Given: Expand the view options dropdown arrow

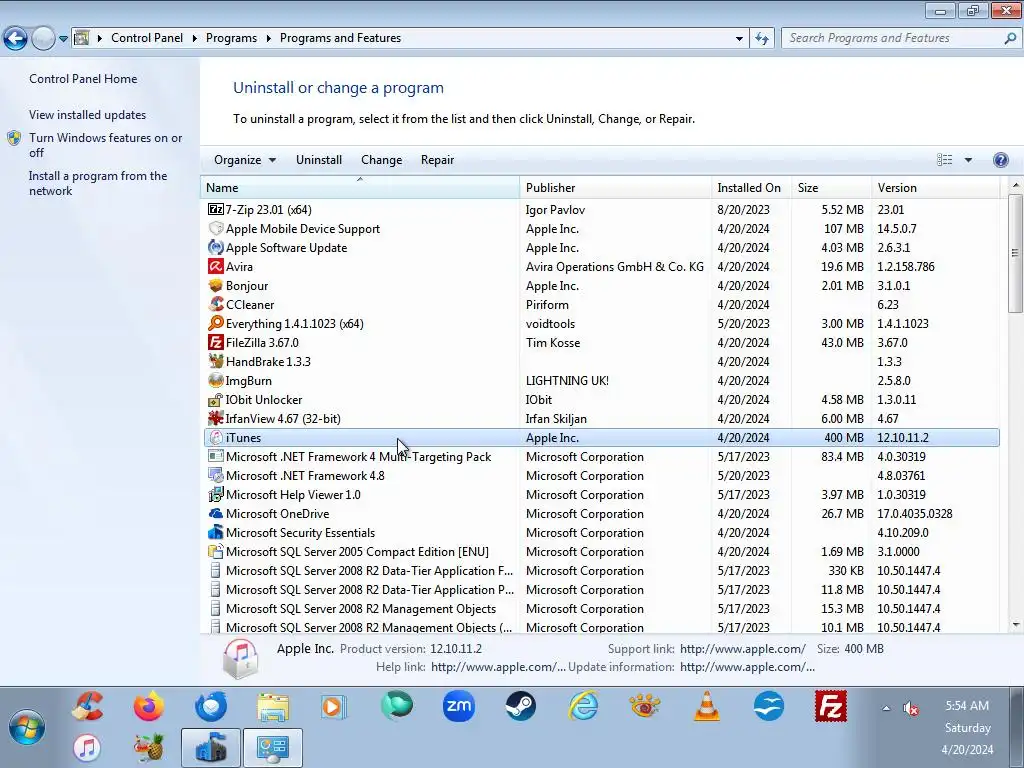Looking at the screenshot, I should (968, 160).
